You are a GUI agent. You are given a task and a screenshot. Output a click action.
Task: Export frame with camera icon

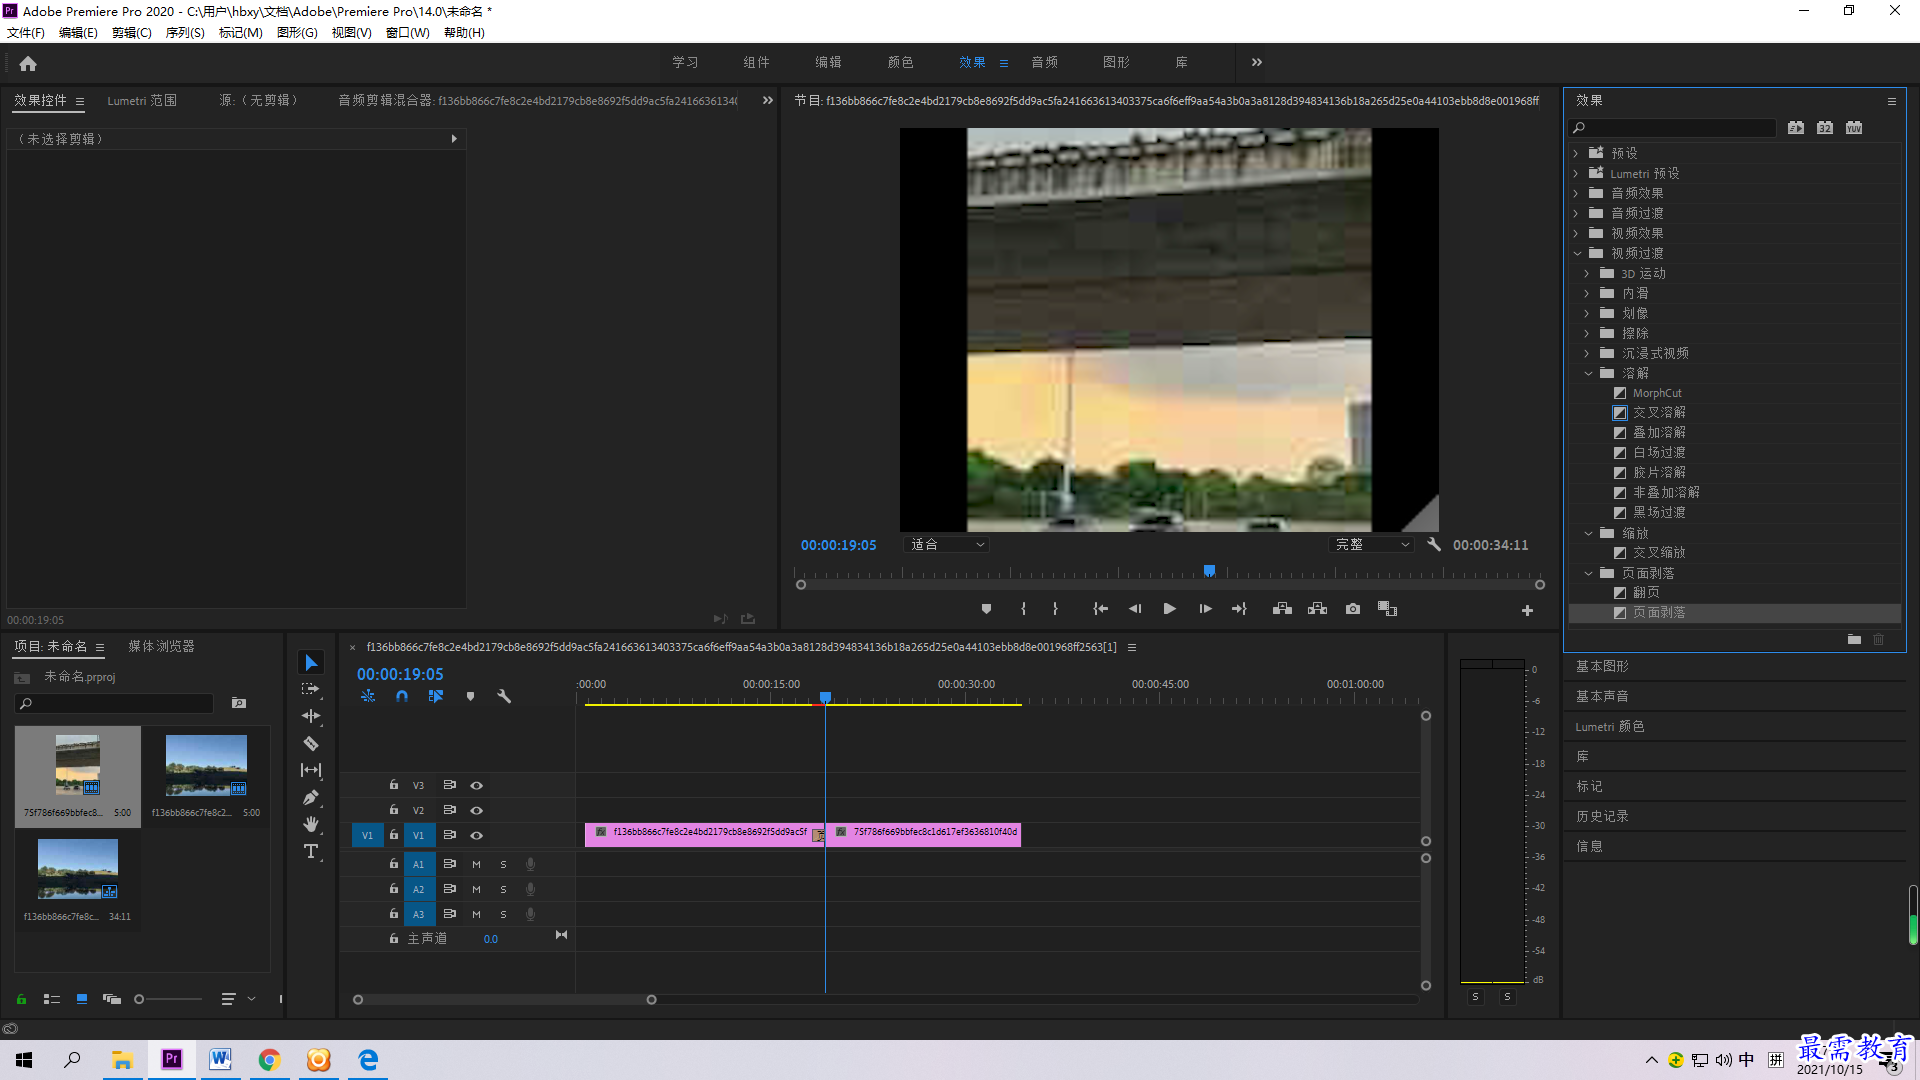click(x=1352, y=609)
